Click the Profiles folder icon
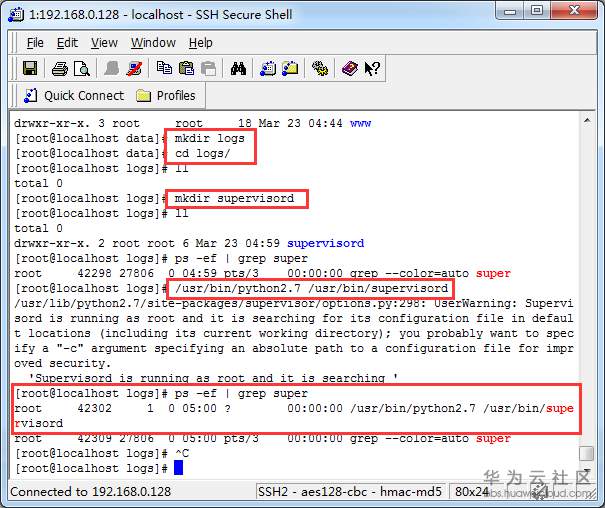 click(x=143, y=96)
